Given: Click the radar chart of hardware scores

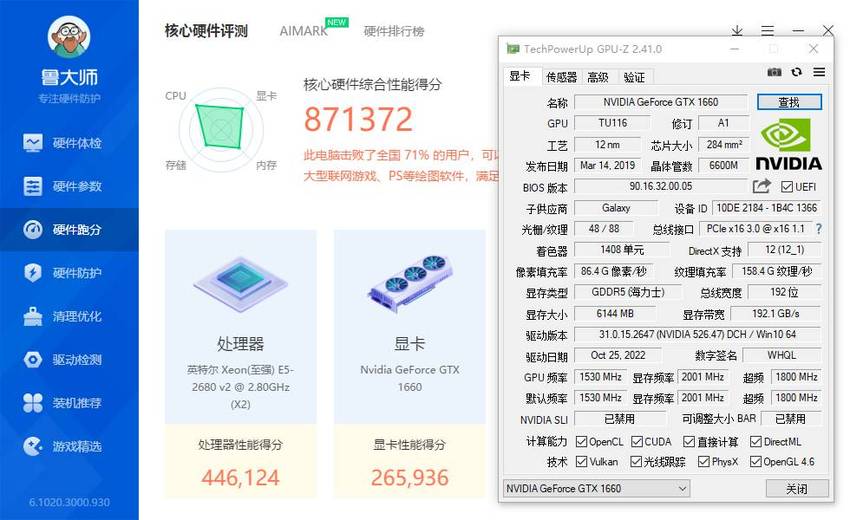Looking at the screenshot, I should 221,129.
